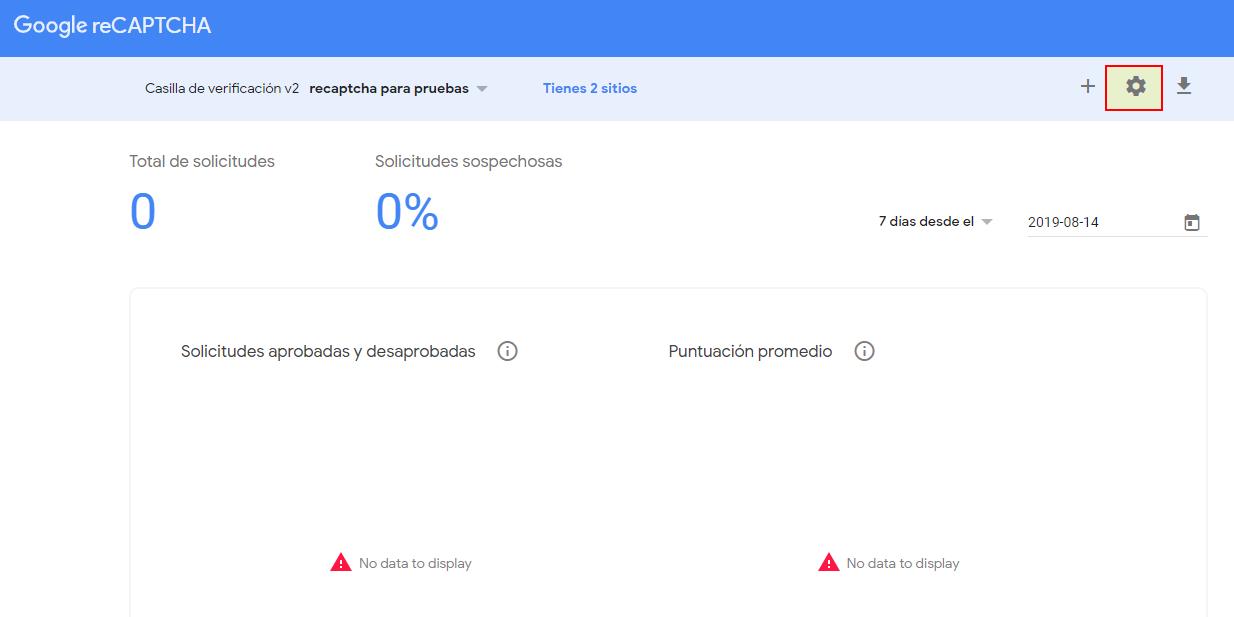The height and width of the screenshot is (617, 1234).
Task: Click the Solicitudes sospechosas label
Action: pos(469,161)
